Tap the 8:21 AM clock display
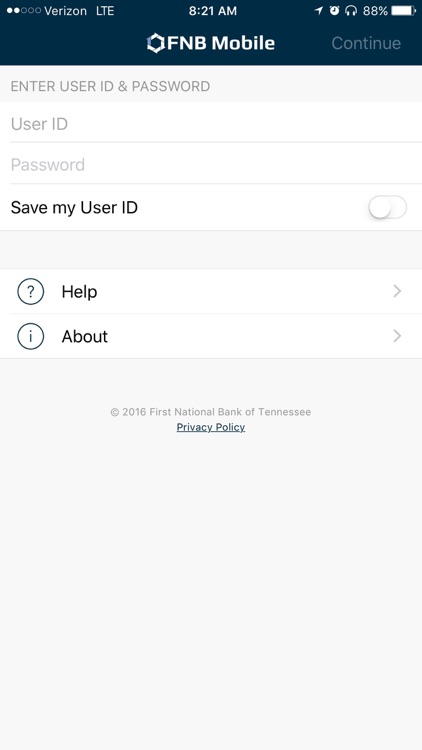Screen dimensions: 422x750 (x=212, y=11)
